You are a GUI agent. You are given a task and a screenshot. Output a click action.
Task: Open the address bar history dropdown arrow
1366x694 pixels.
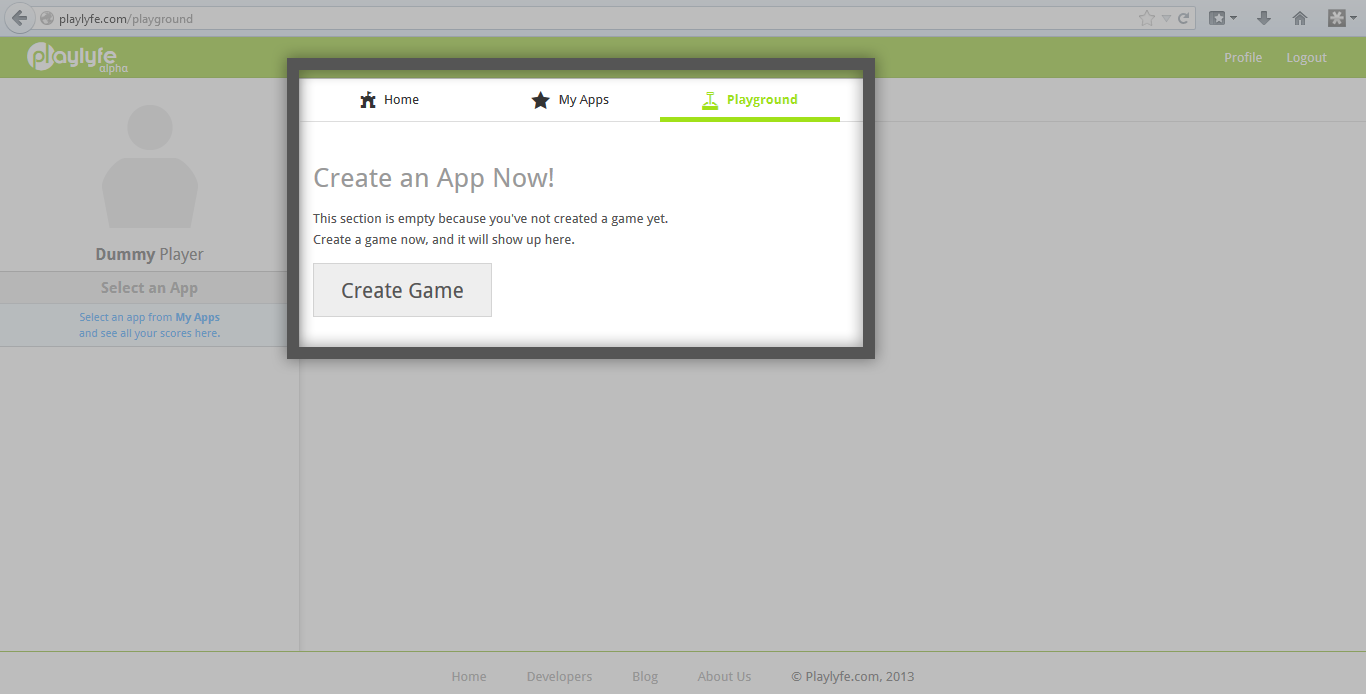click(1166, 19)
